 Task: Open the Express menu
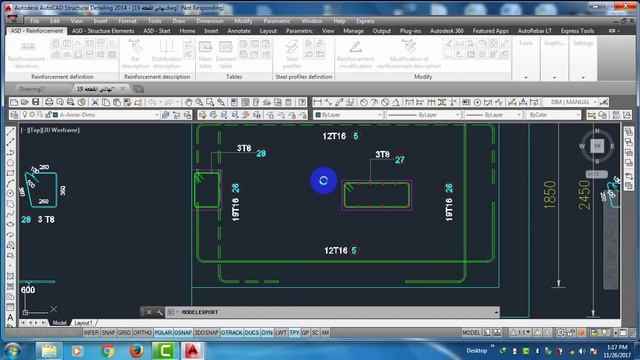365,21
